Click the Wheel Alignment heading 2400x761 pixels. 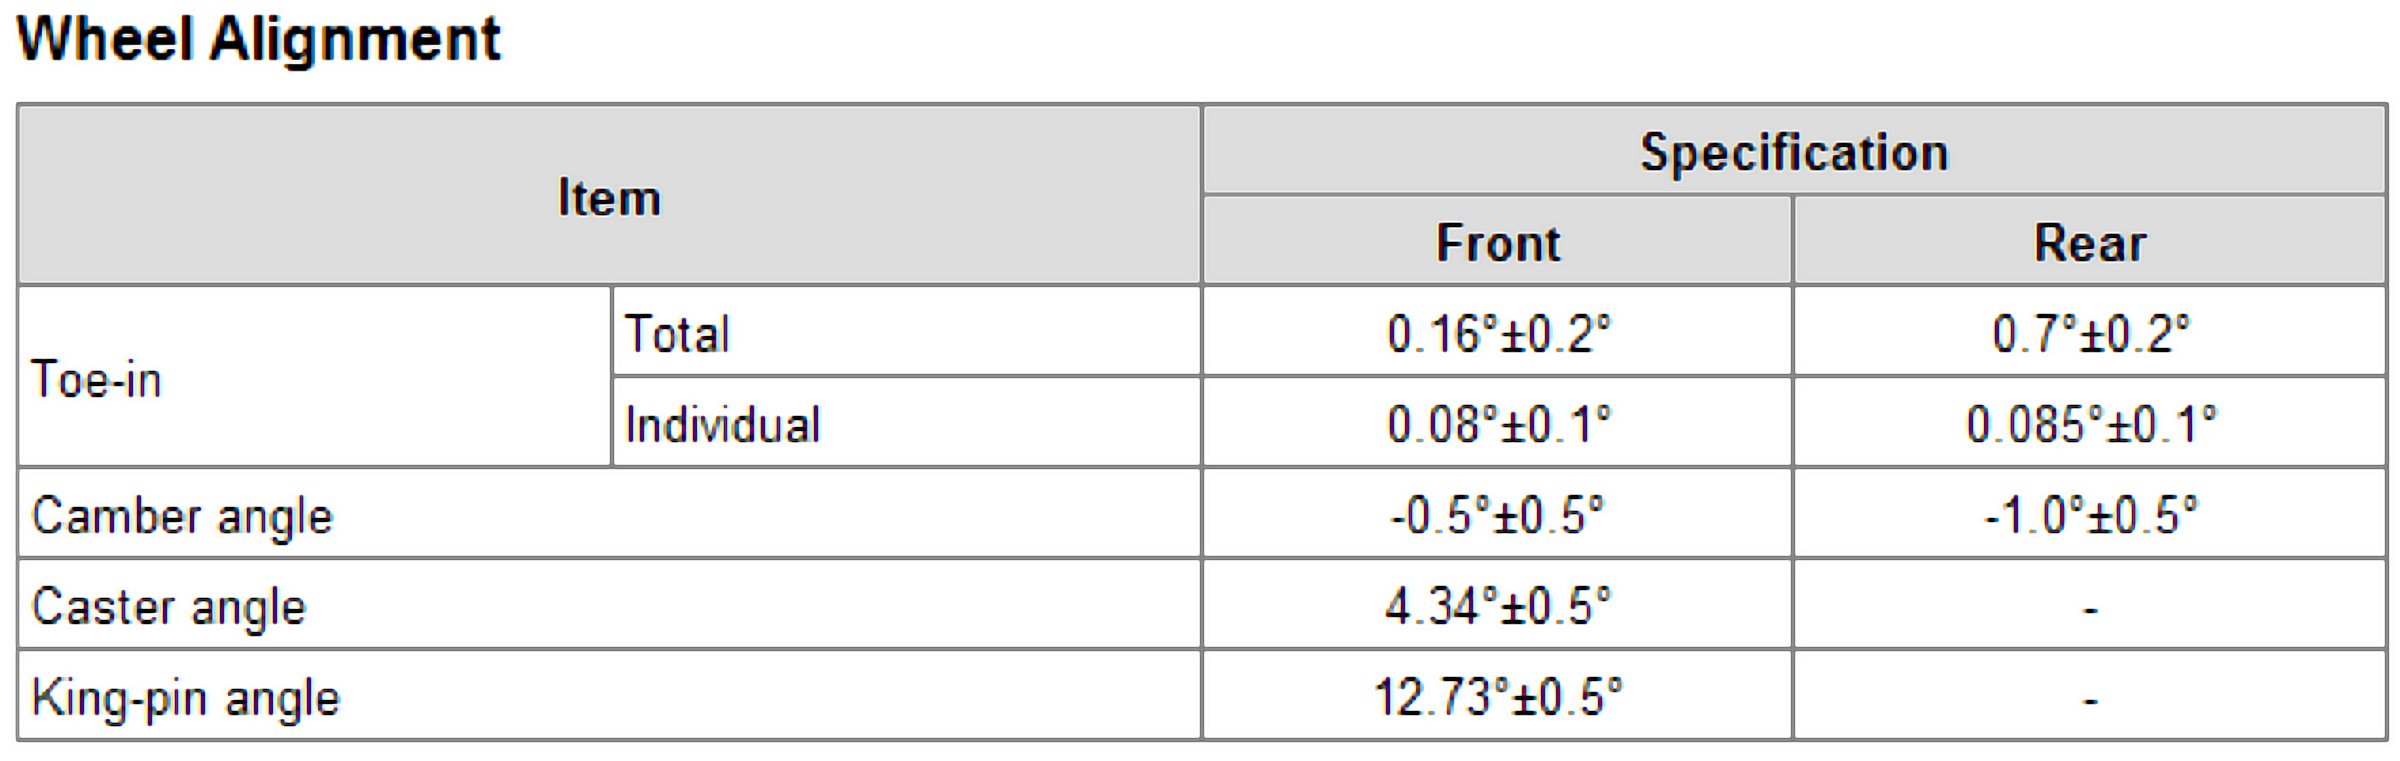(x=258, y=40)
